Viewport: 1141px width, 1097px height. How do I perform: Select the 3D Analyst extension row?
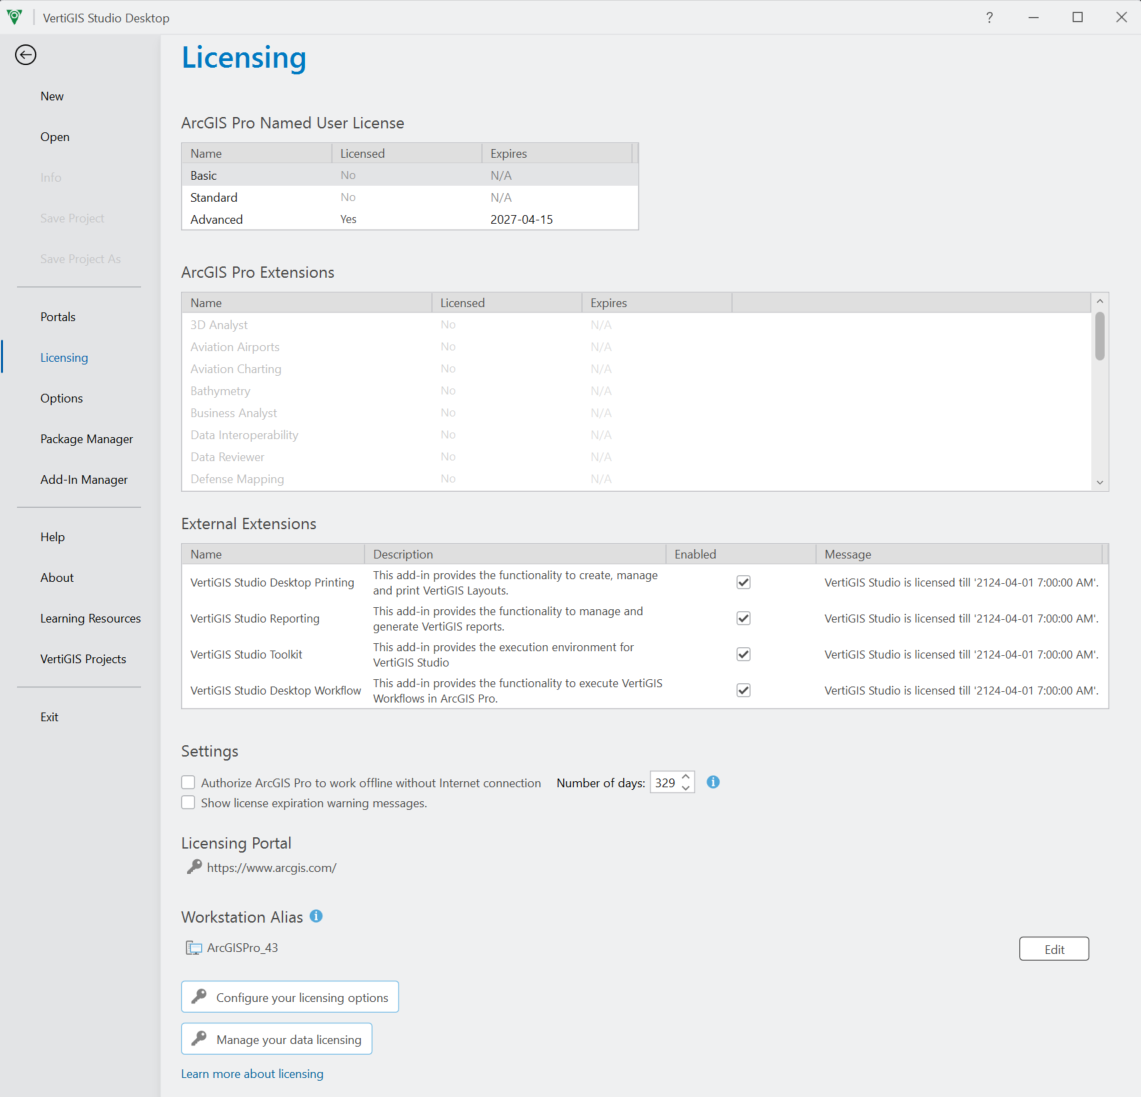point(636,324)
